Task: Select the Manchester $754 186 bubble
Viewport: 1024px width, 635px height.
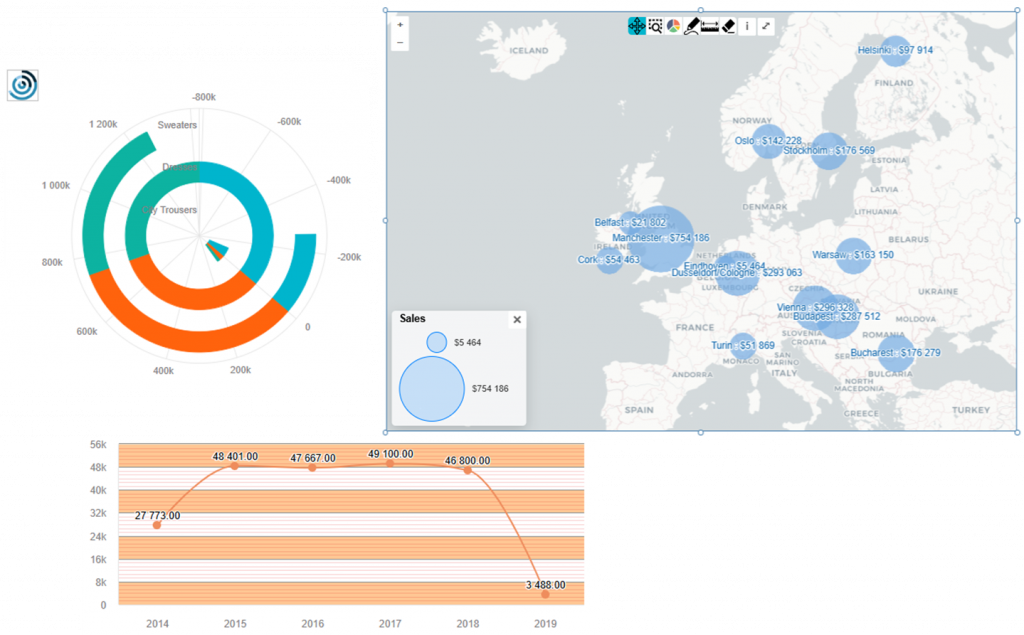Action: 660,238
